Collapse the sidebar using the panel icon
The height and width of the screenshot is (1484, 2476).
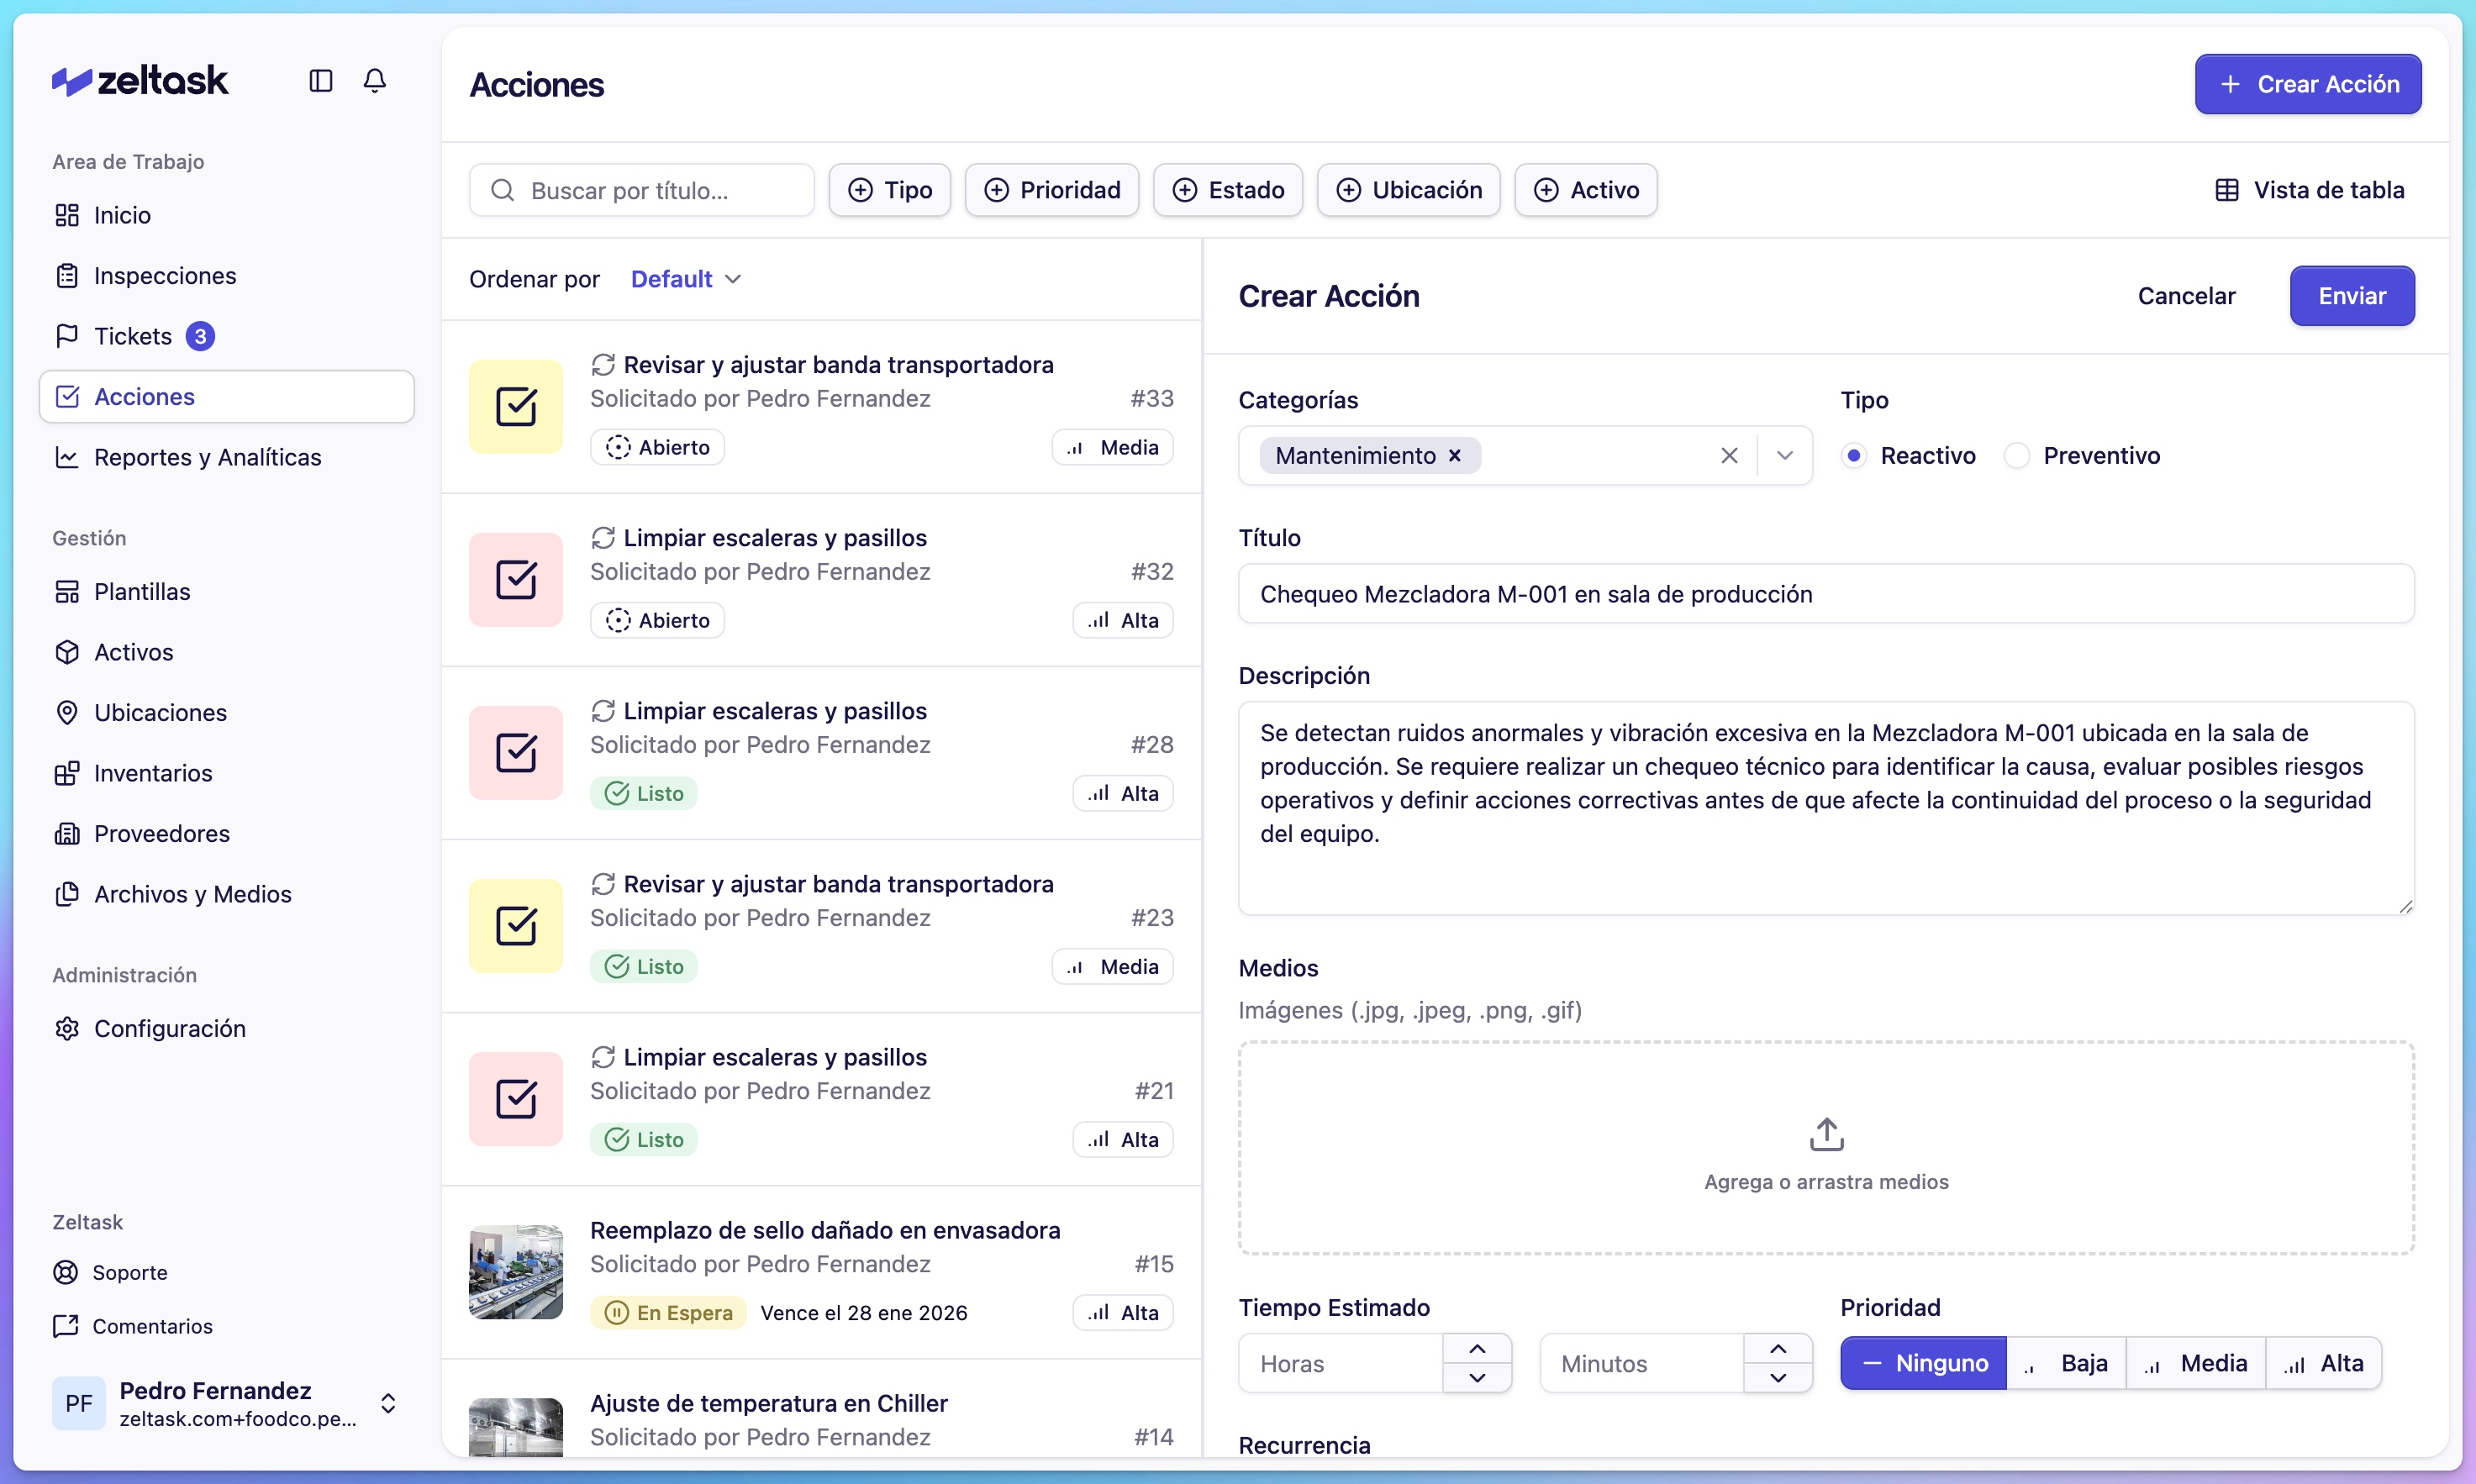[x=320, y=81]
